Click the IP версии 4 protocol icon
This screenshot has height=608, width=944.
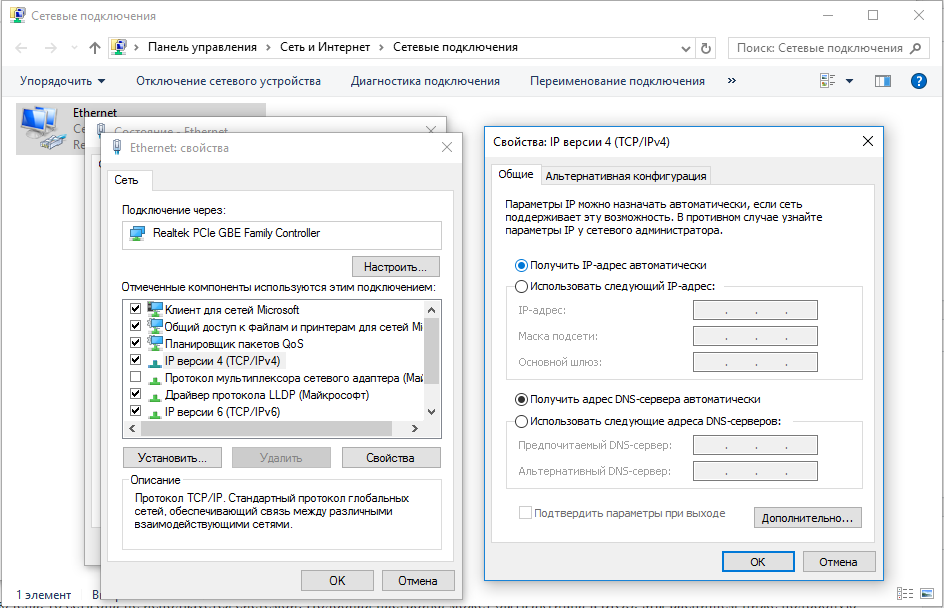pyautogui.click(x=155, y=362)
